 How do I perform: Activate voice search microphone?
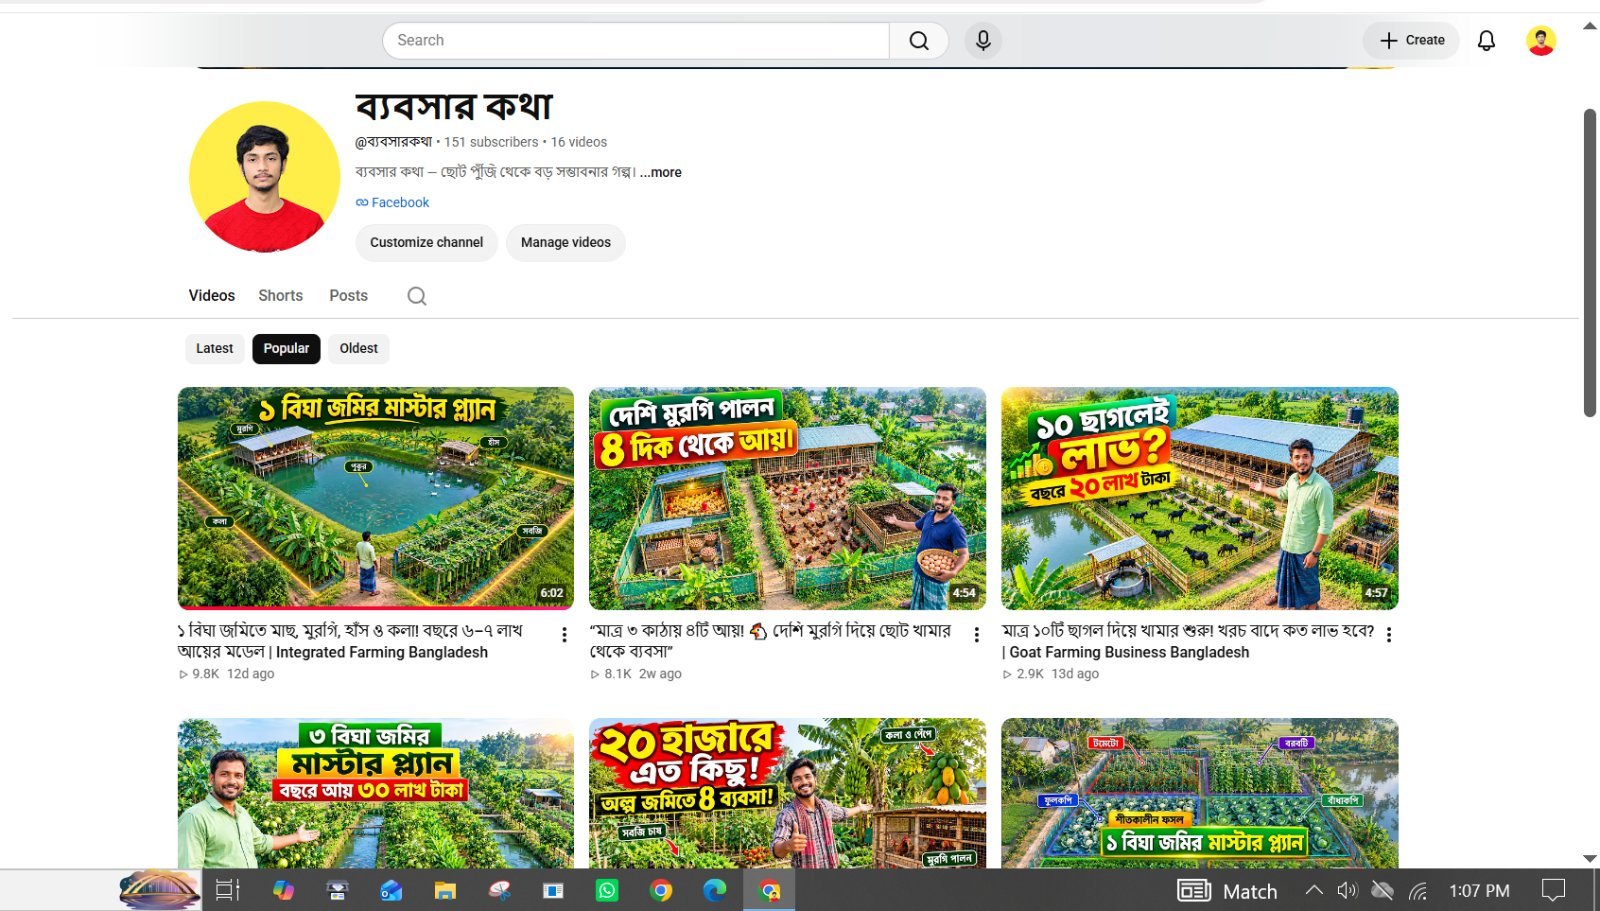pos(983,40)
